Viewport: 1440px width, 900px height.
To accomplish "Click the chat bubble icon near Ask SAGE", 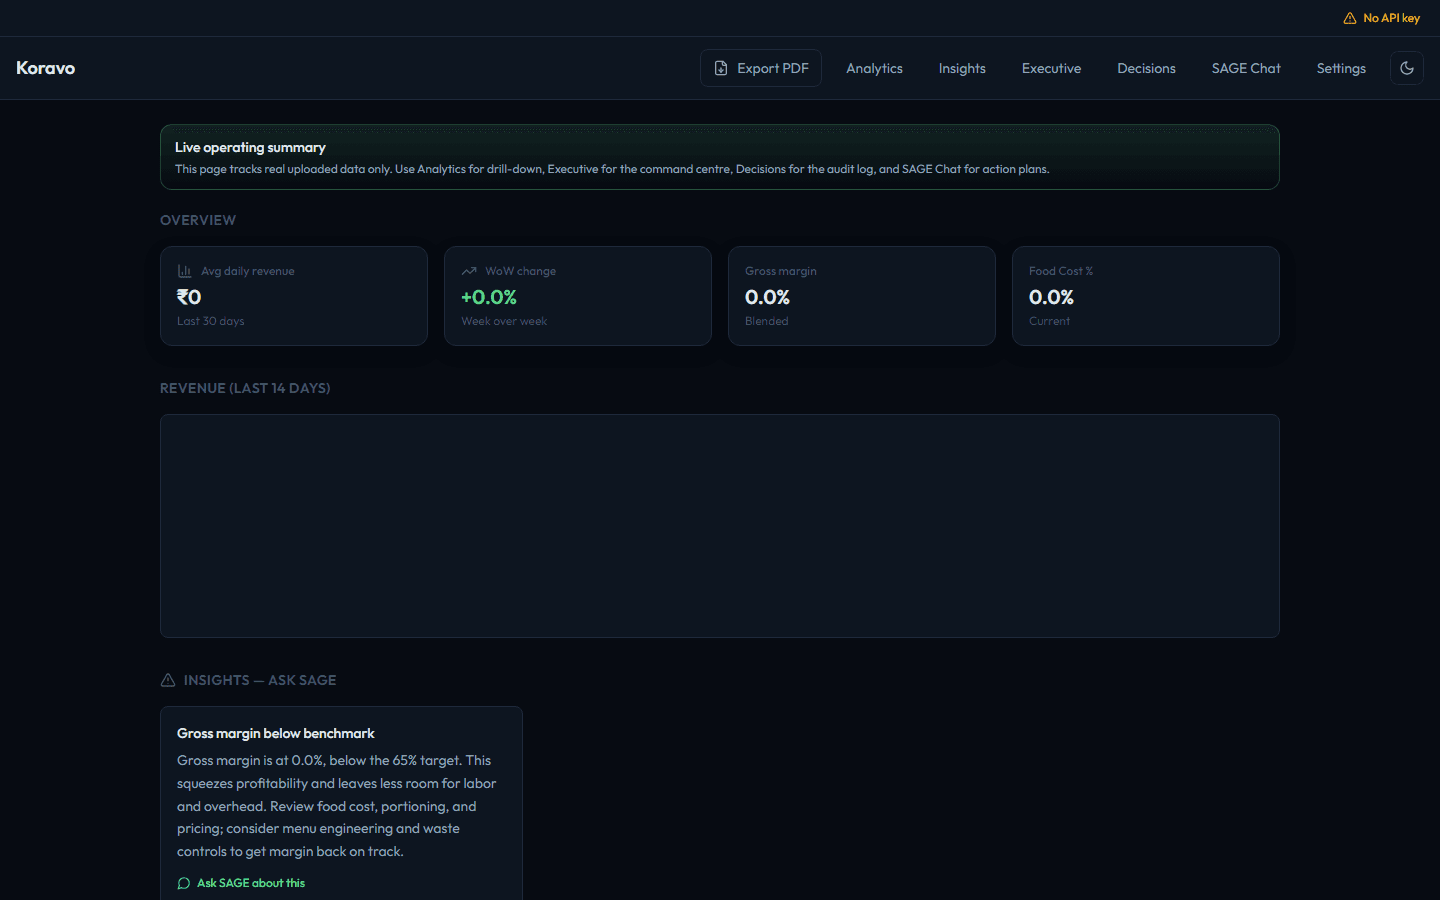I will 184,883.
